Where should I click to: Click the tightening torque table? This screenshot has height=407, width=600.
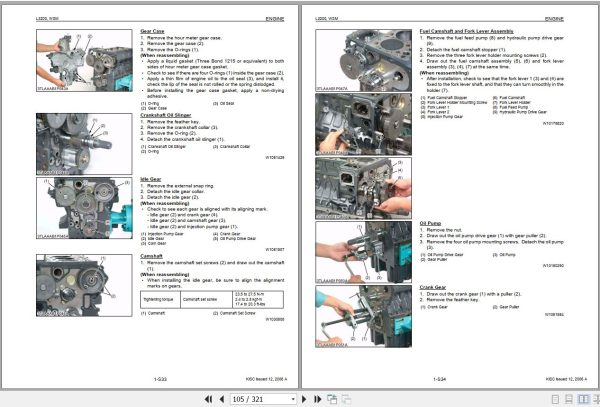(x=212, y=300)
